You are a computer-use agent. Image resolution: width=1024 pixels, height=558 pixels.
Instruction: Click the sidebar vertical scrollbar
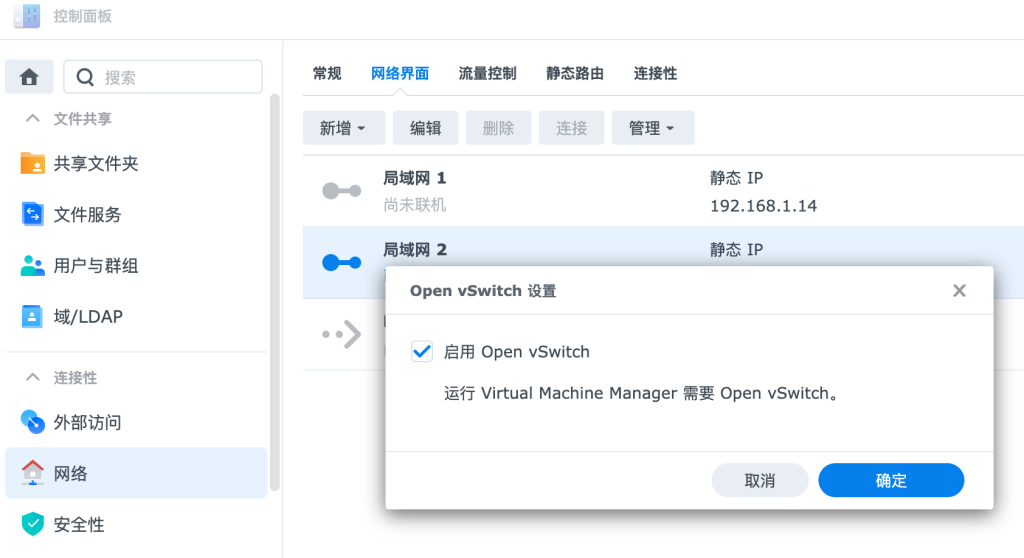pyautogui.click(x=275, y=292)
